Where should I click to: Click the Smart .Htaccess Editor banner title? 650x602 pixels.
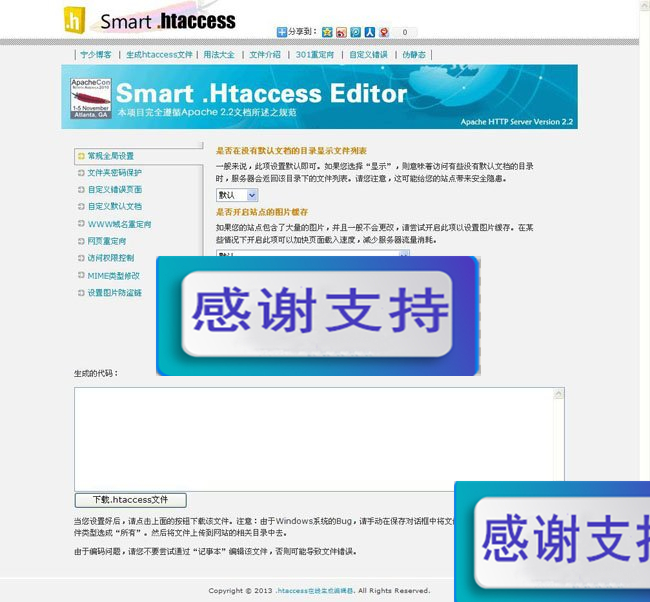tap(261, 93)
